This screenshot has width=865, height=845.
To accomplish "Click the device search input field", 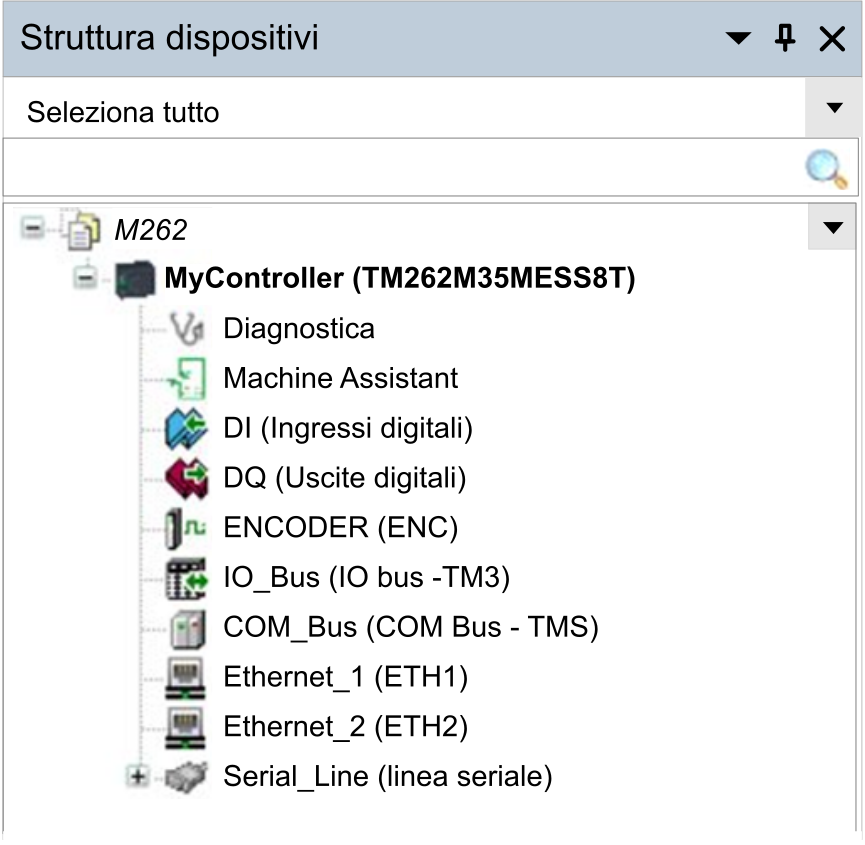I will coord(400,169).
